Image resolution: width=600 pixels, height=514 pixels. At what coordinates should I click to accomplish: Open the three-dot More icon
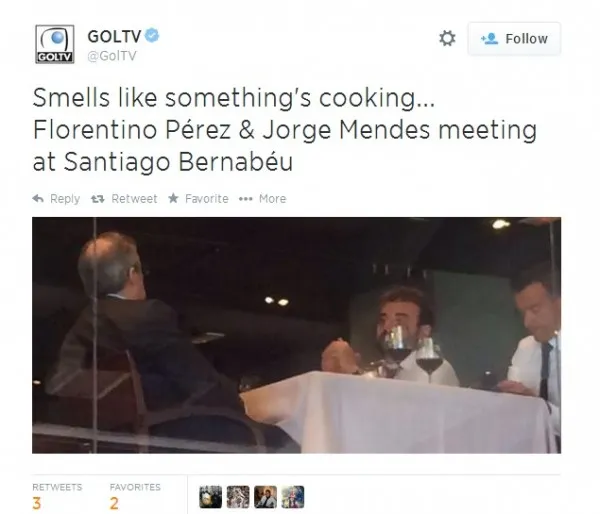245,199
